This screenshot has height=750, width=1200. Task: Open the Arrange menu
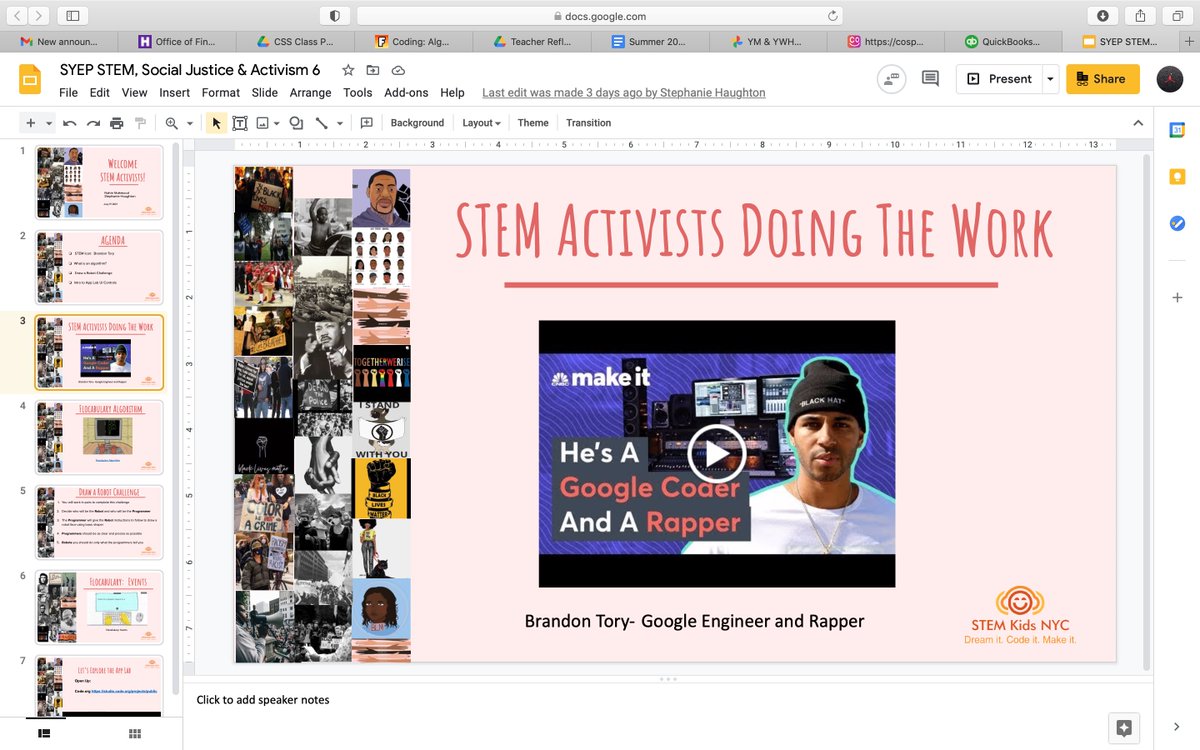[310, 92]
